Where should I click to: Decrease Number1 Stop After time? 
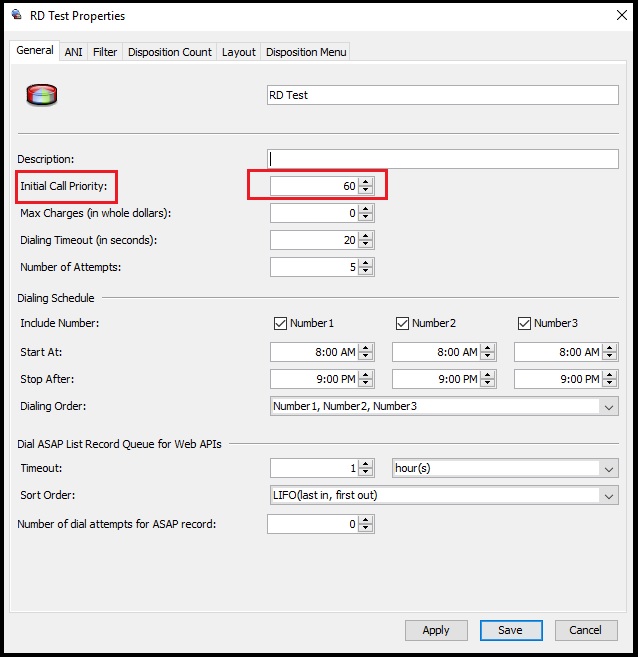click(x=366, y=383)
